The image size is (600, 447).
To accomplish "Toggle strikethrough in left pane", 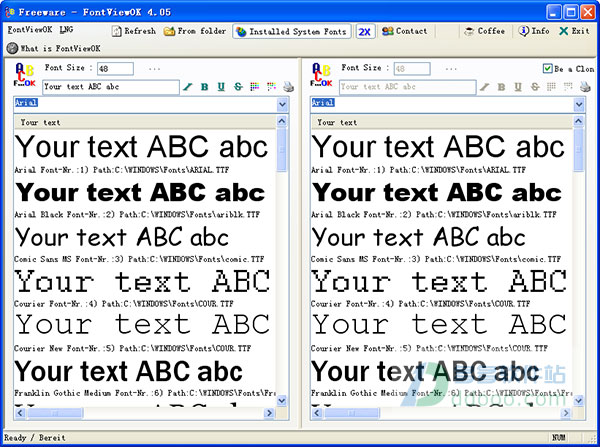I will point(238,87).
